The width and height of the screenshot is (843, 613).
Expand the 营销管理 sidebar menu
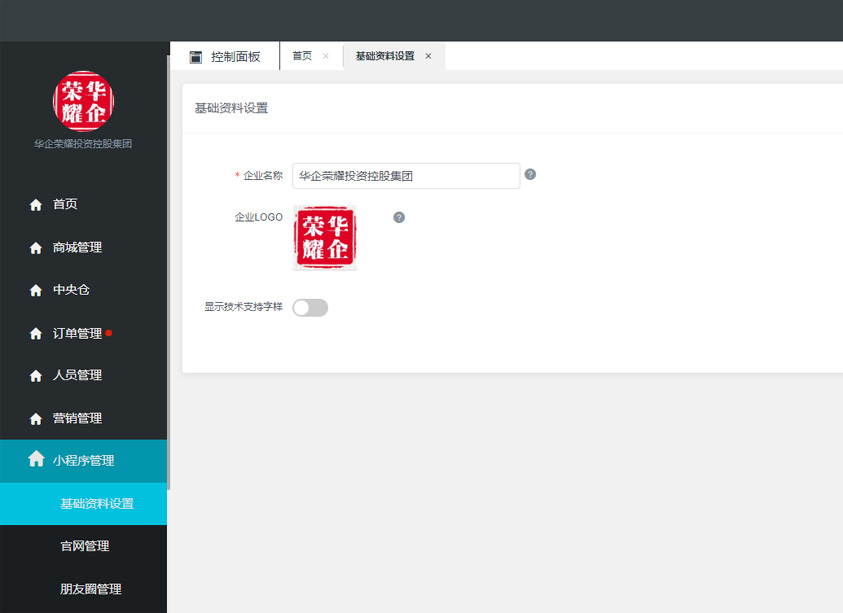[x=77, y=419]
